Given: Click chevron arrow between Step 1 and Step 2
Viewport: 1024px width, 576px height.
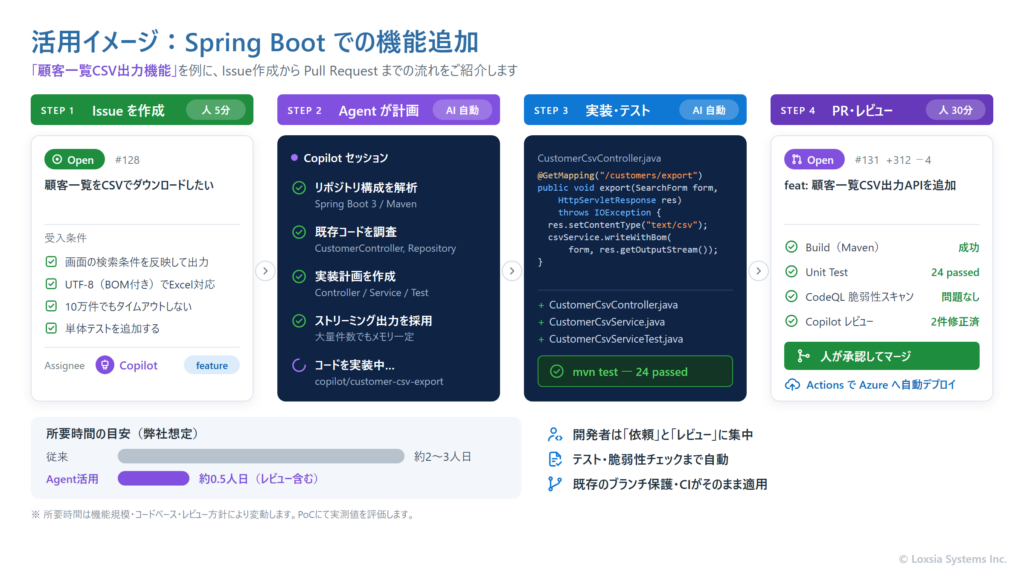Looking at the screenshot, I should pos(265,270).
